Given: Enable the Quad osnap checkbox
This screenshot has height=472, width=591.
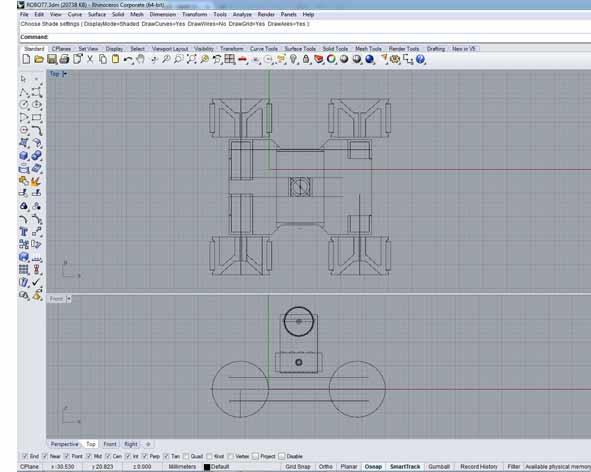Looking at the screenshot, I should click(186, 456).
